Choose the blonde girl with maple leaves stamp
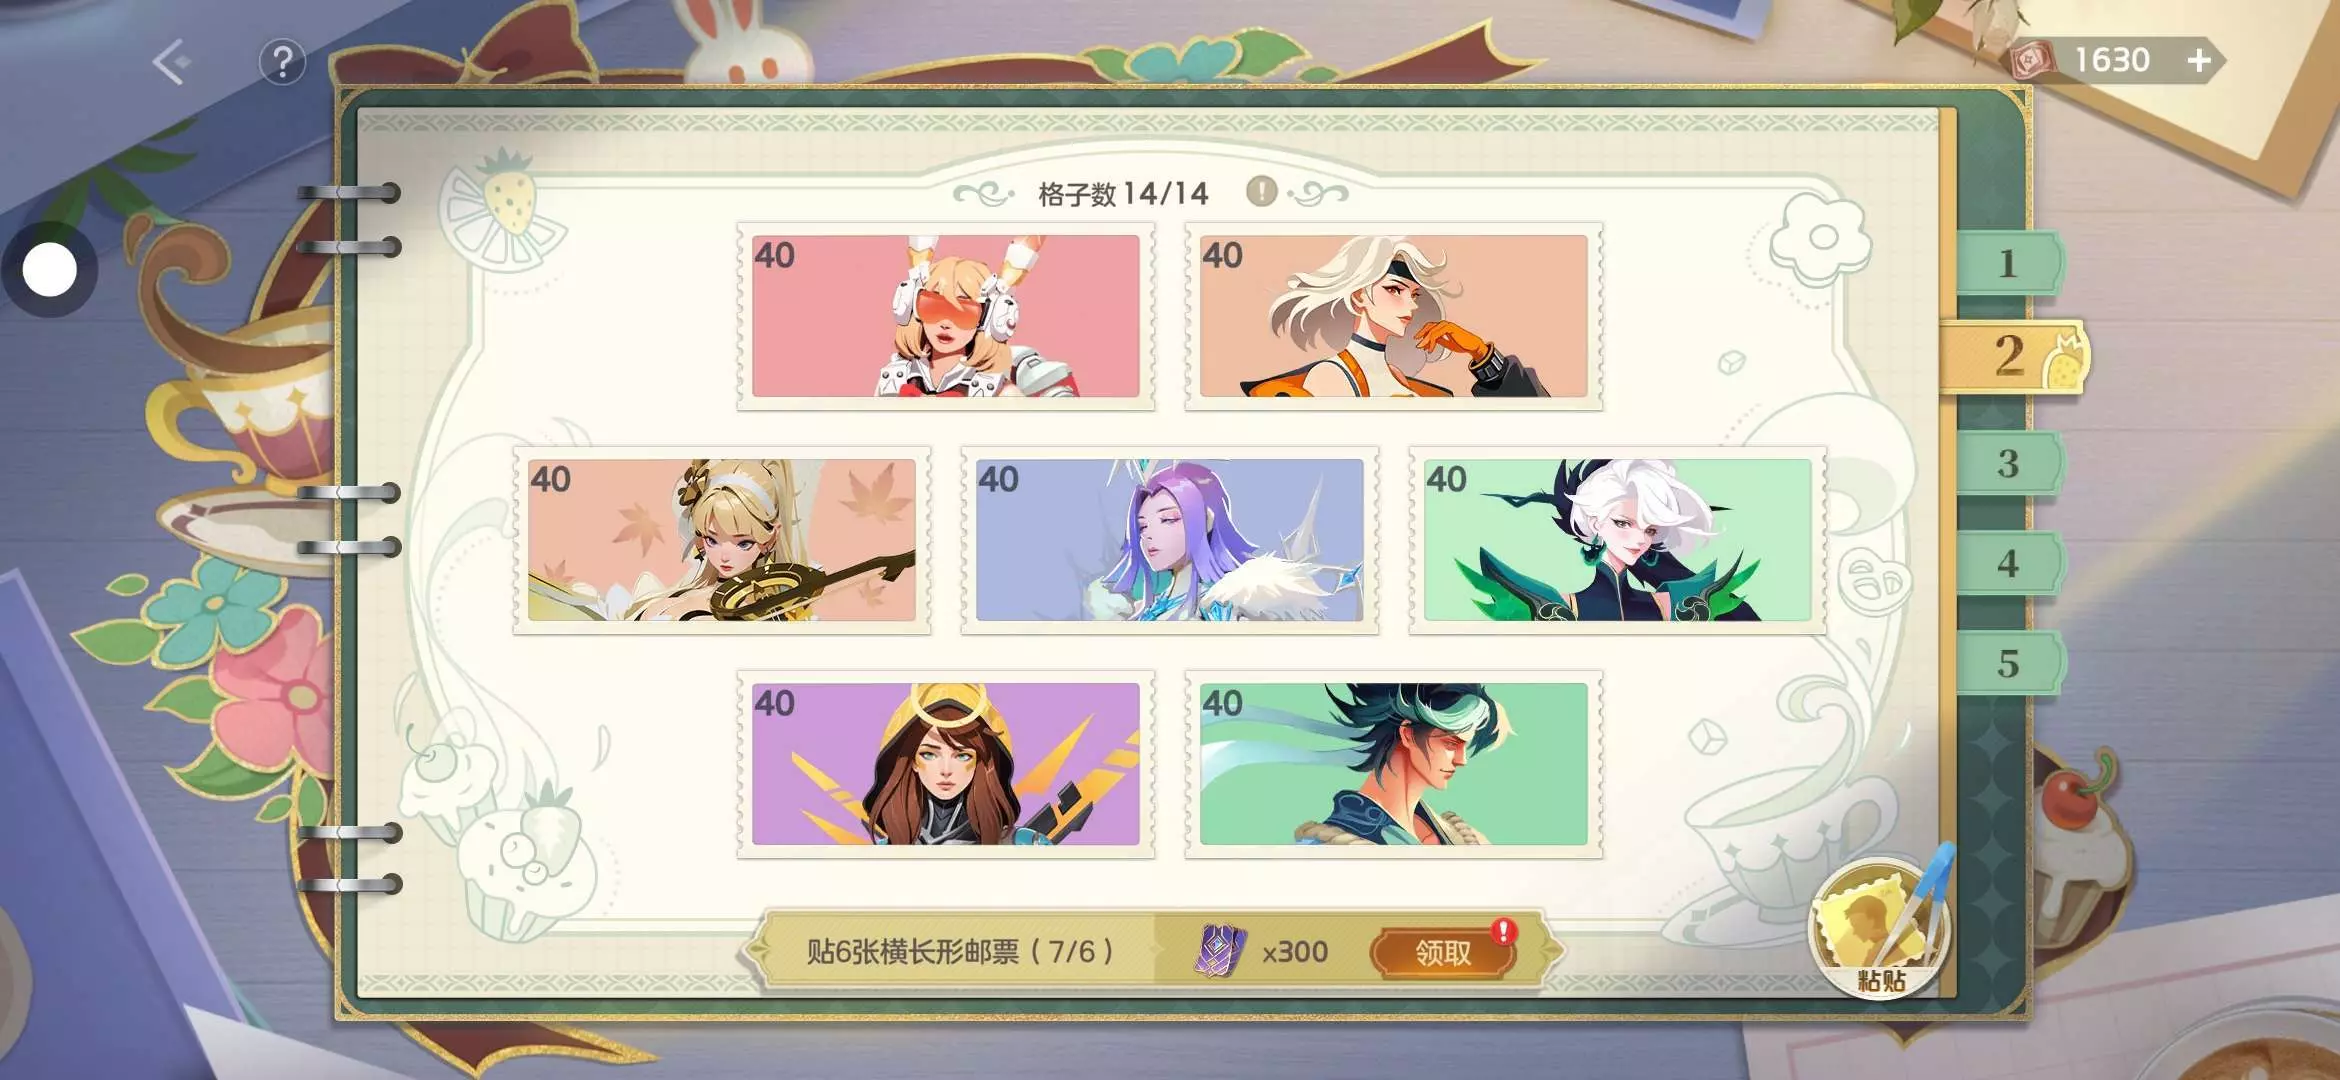 pos(721,540)
